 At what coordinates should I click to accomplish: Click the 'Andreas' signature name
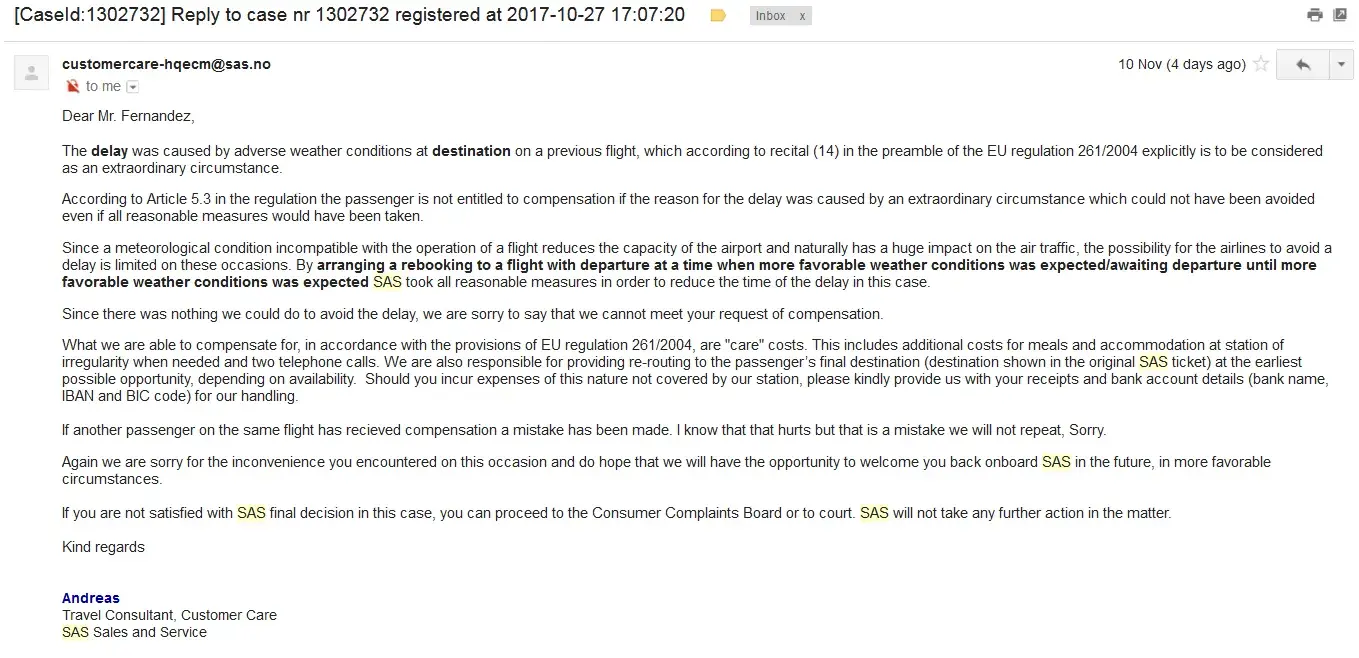point(91,598)
